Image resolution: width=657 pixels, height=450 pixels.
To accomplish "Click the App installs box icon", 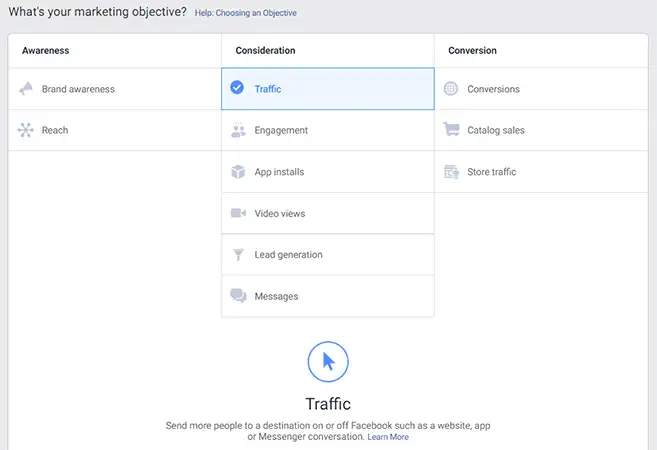I will pyautogui.click(x=238, y=172).
